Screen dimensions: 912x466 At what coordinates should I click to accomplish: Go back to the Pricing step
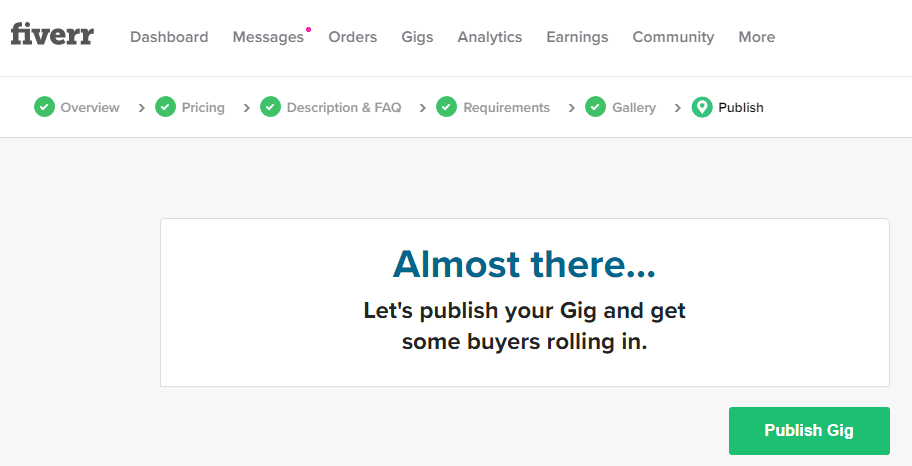203,108
